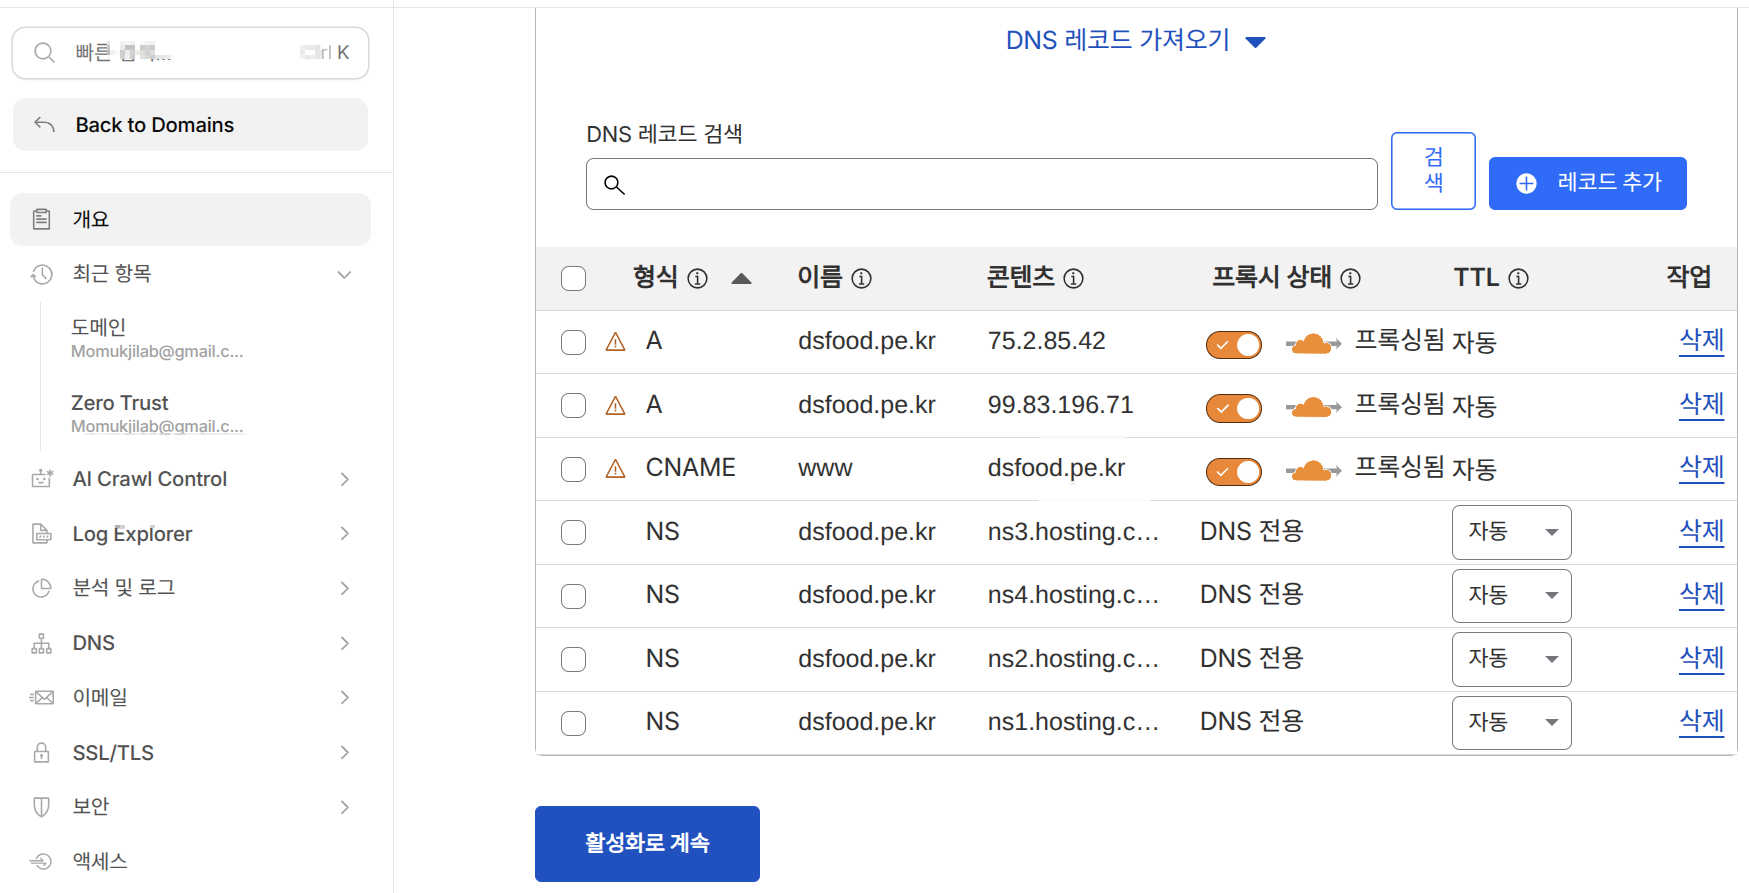Click orange cloud icon on 99.83.196.71 row

[x=1312, y=407]
